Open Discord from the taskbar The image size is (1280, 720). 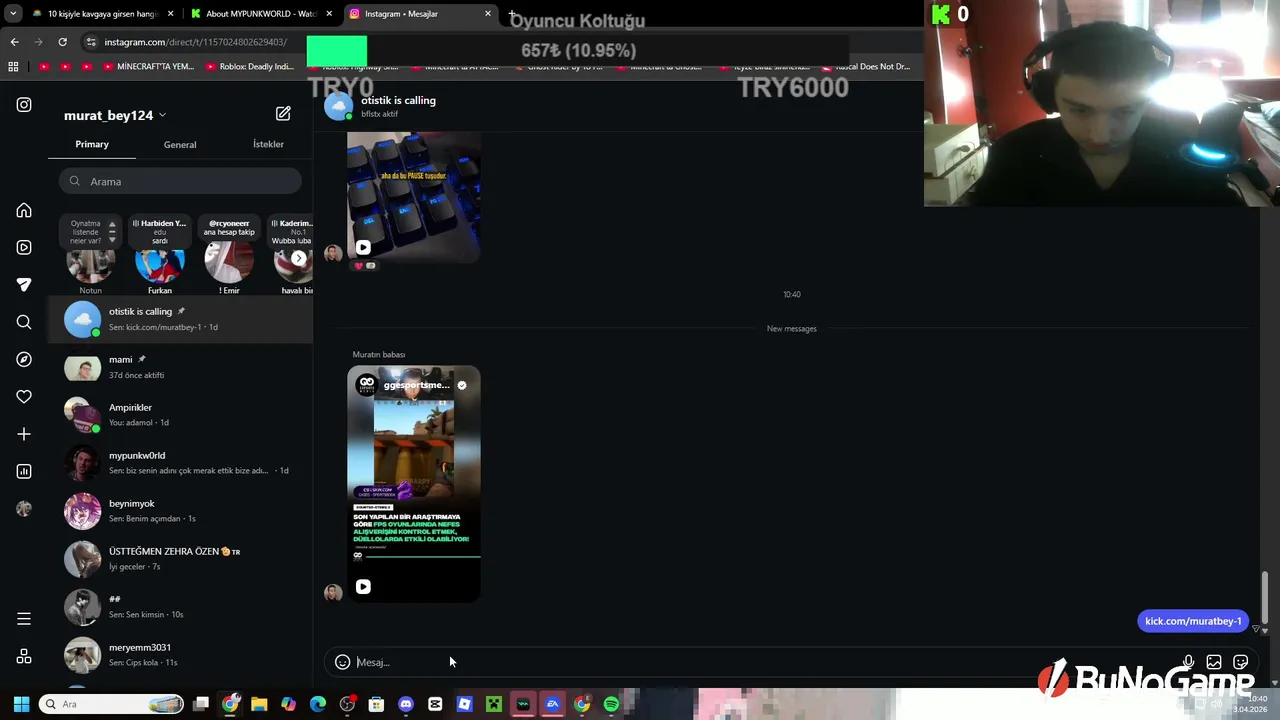[405, 704]
